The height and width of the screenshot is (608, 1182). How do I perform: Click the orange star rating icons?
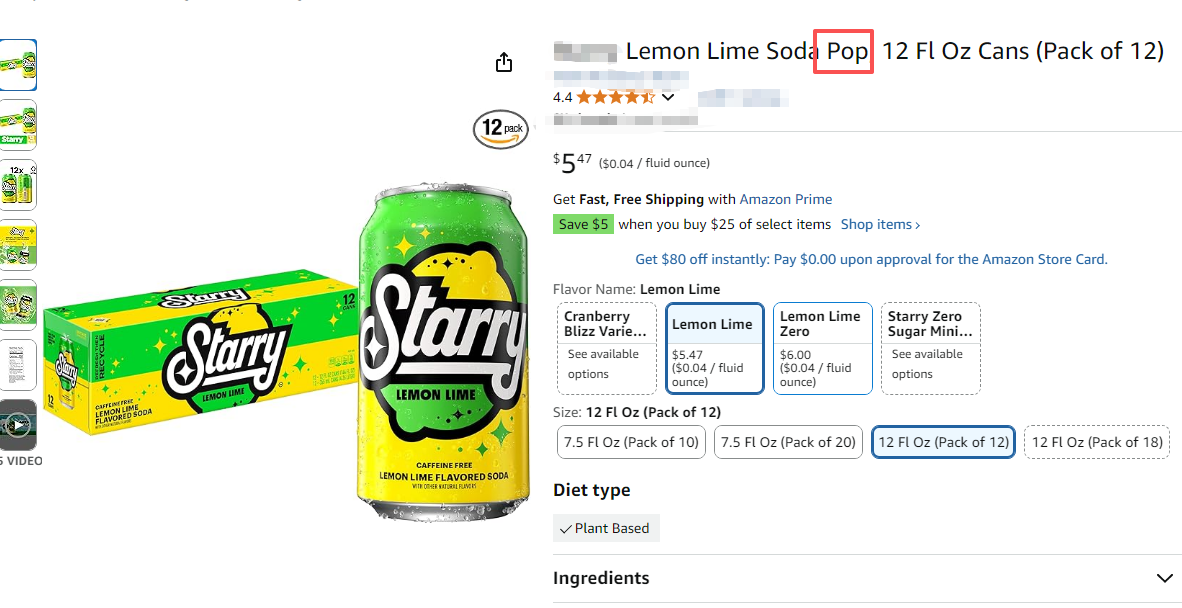point(615,97)
